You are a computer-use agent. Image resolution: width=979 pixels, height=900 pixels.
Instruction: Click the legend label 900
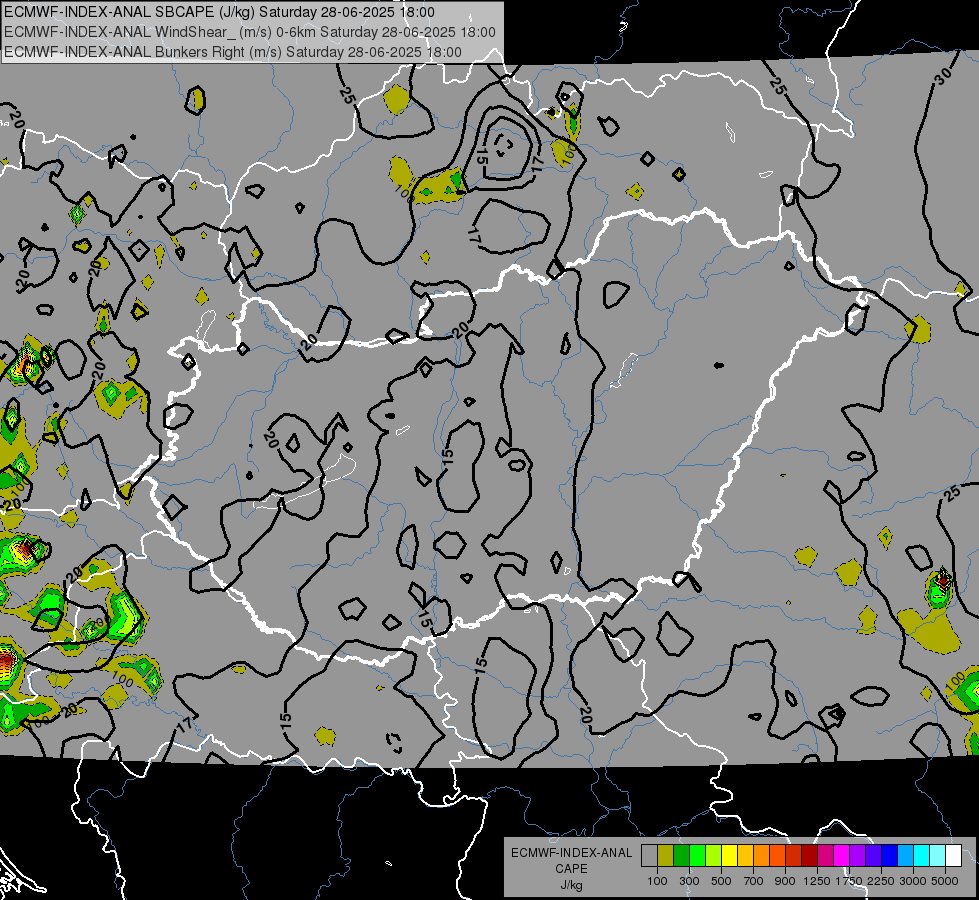(x=785, y=881)
